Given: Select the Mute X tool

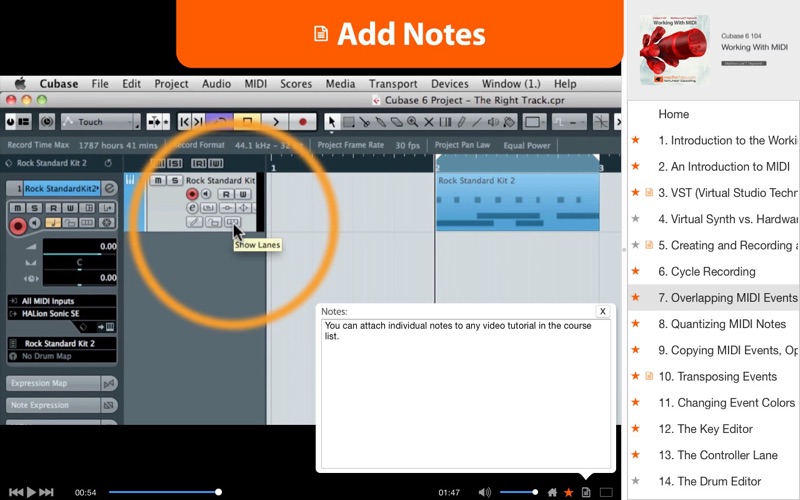Looking at the screenshot, I should point(429,122).
